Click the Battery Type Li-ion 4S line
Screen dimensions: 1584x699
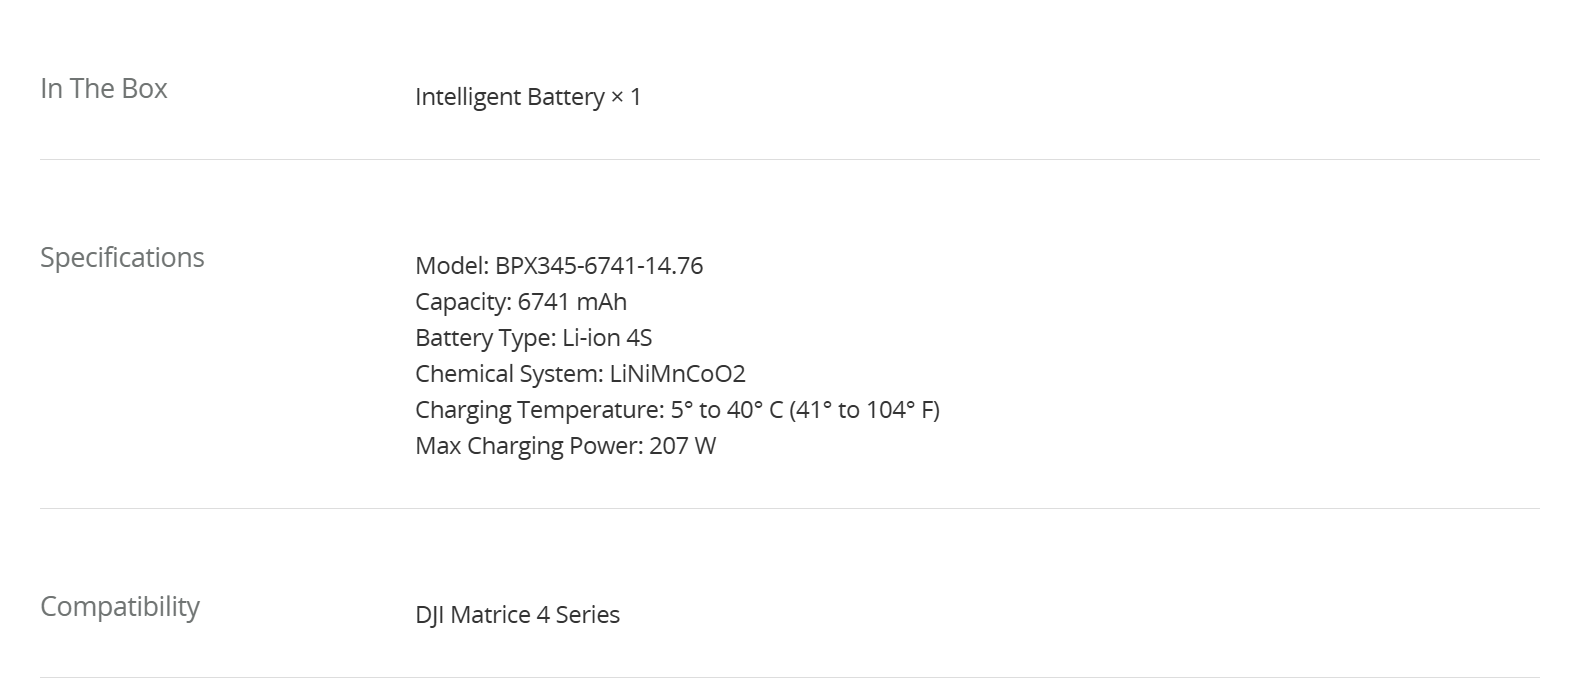(534, 338)
